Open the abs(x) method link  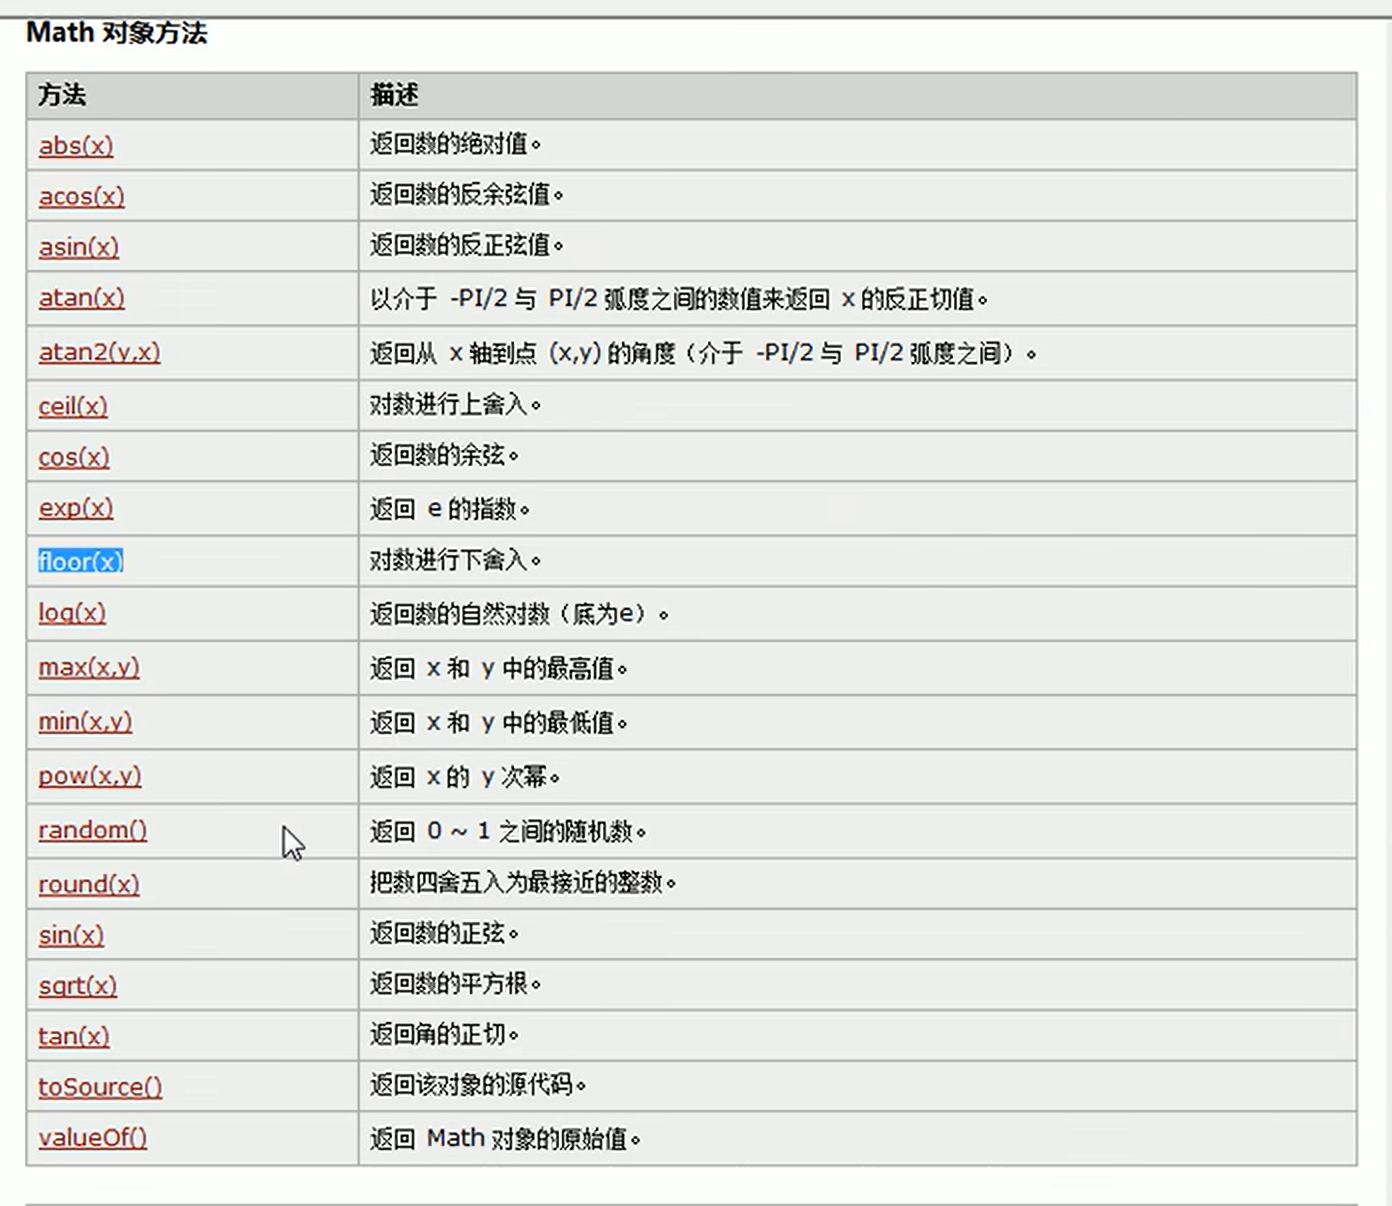point(76,146)
